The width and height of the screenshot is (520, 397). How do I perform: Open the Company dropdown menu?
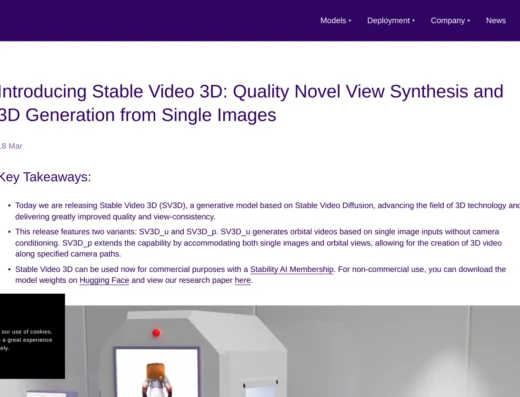coord(450,21)
